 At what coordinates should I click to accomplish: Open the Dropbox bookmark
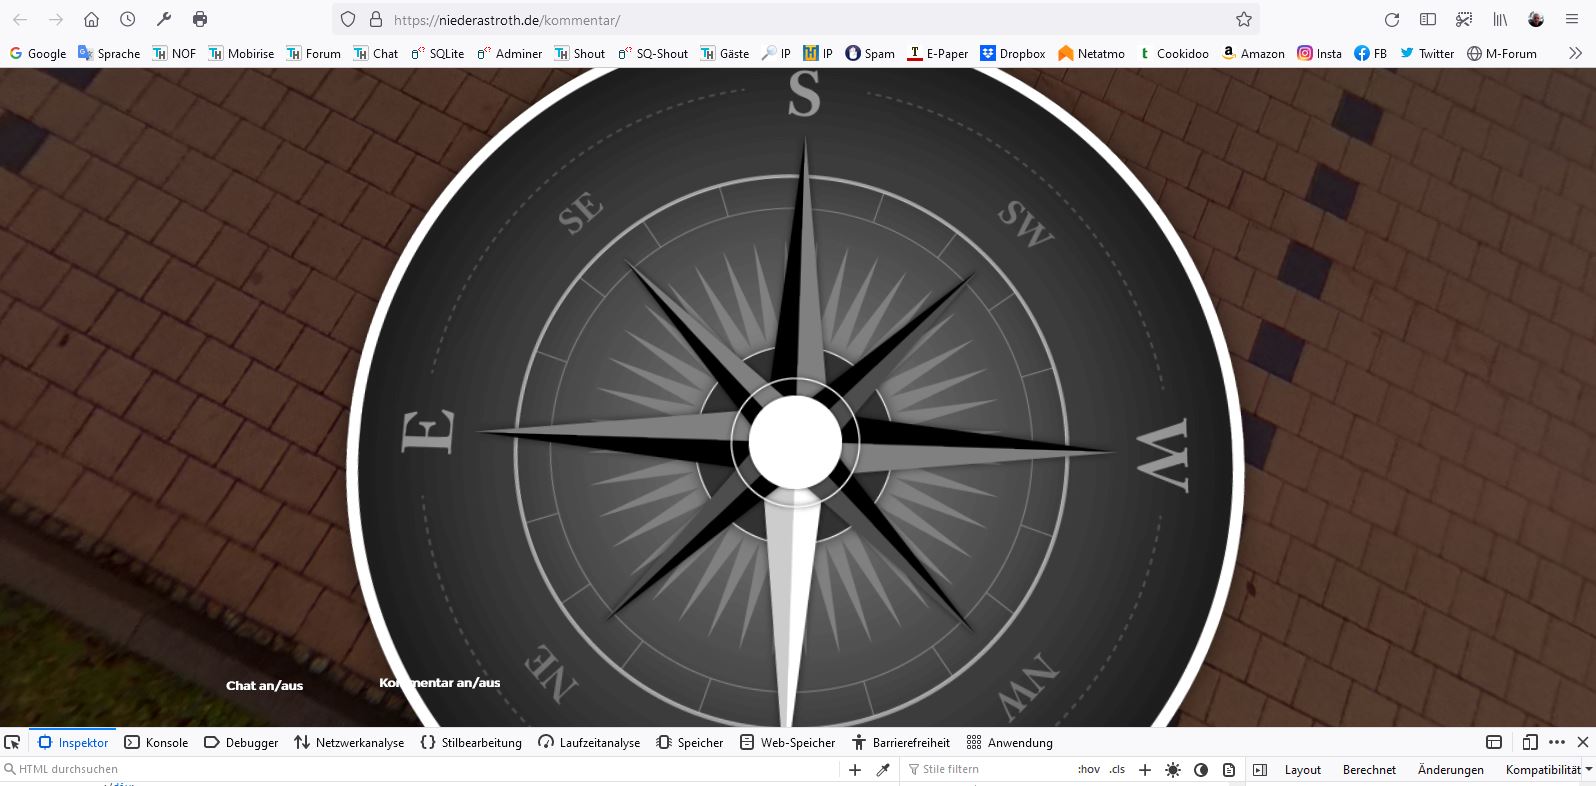click(x=1013, y=53)
